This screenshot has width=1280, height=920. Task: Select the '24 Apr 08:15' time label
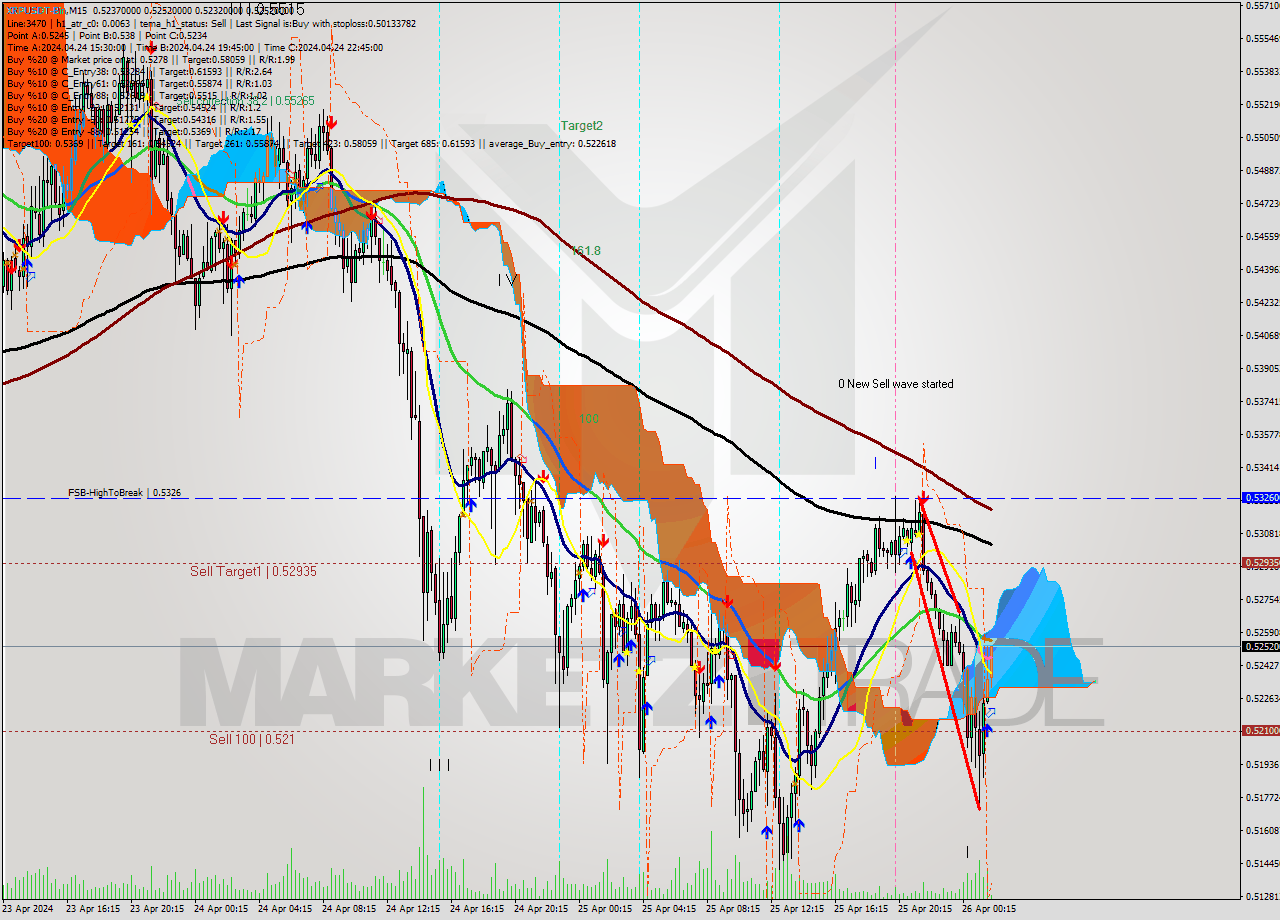[x=350, y=909]
